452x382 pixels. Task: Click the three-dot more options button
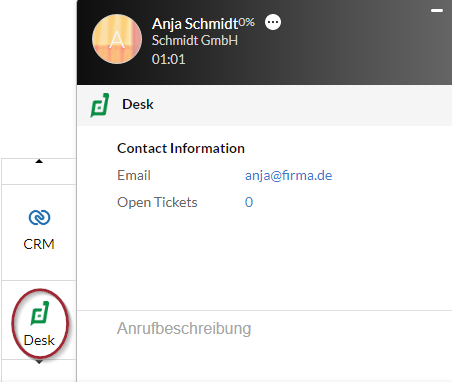tap(273, 22)
